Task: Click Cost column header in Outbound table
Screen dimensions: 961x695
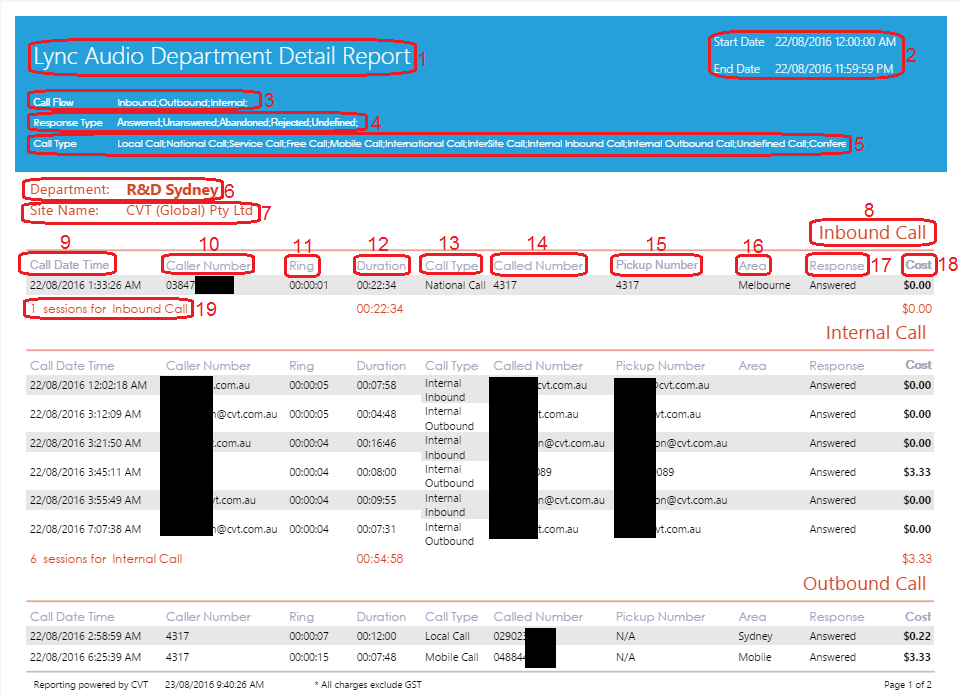Action: coord(918,617)
